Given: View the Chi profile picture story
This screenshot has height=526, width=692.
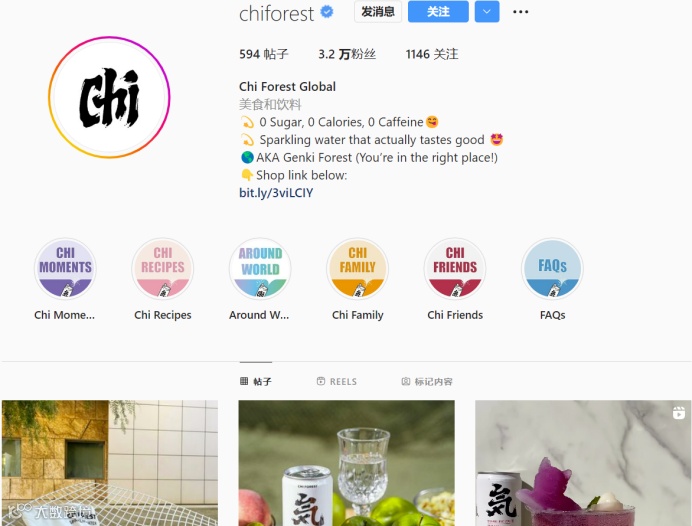Looking at the screenshot, I should coord(109,97).
